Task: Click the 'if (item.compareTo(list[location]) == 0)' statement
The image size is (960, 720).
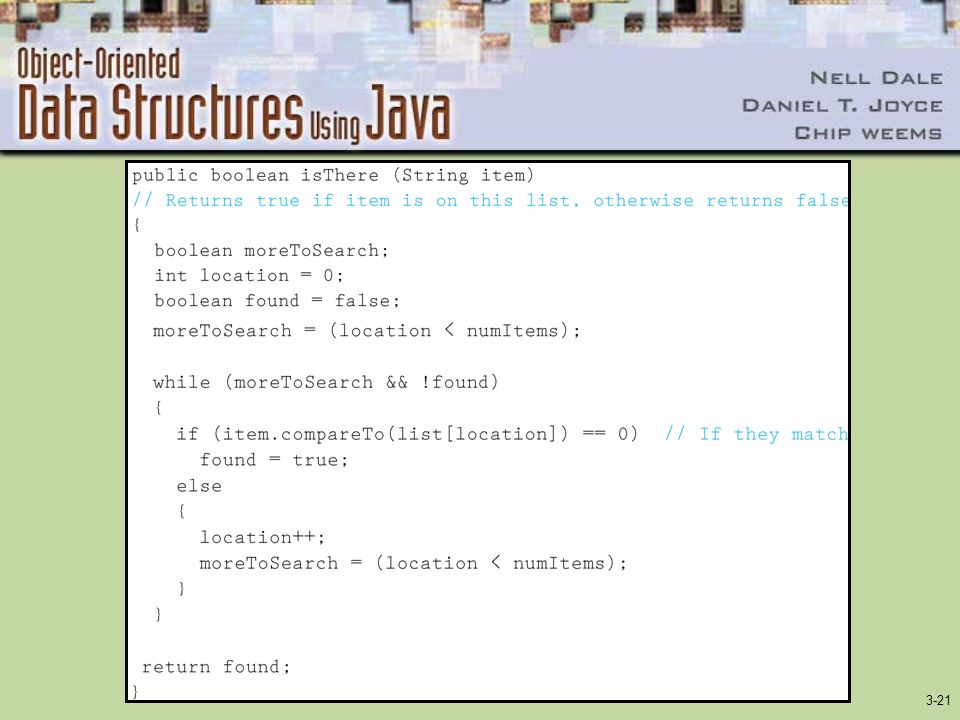Action: (x=407, y=435)
